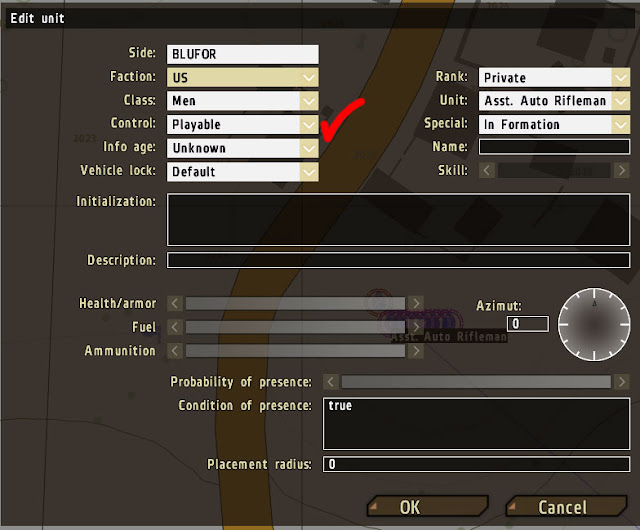Image resolution: width=640 pixels, height=530 pixels.
Task: Open the Special dropdown In Formation
Action: click(x=554, y=125)
